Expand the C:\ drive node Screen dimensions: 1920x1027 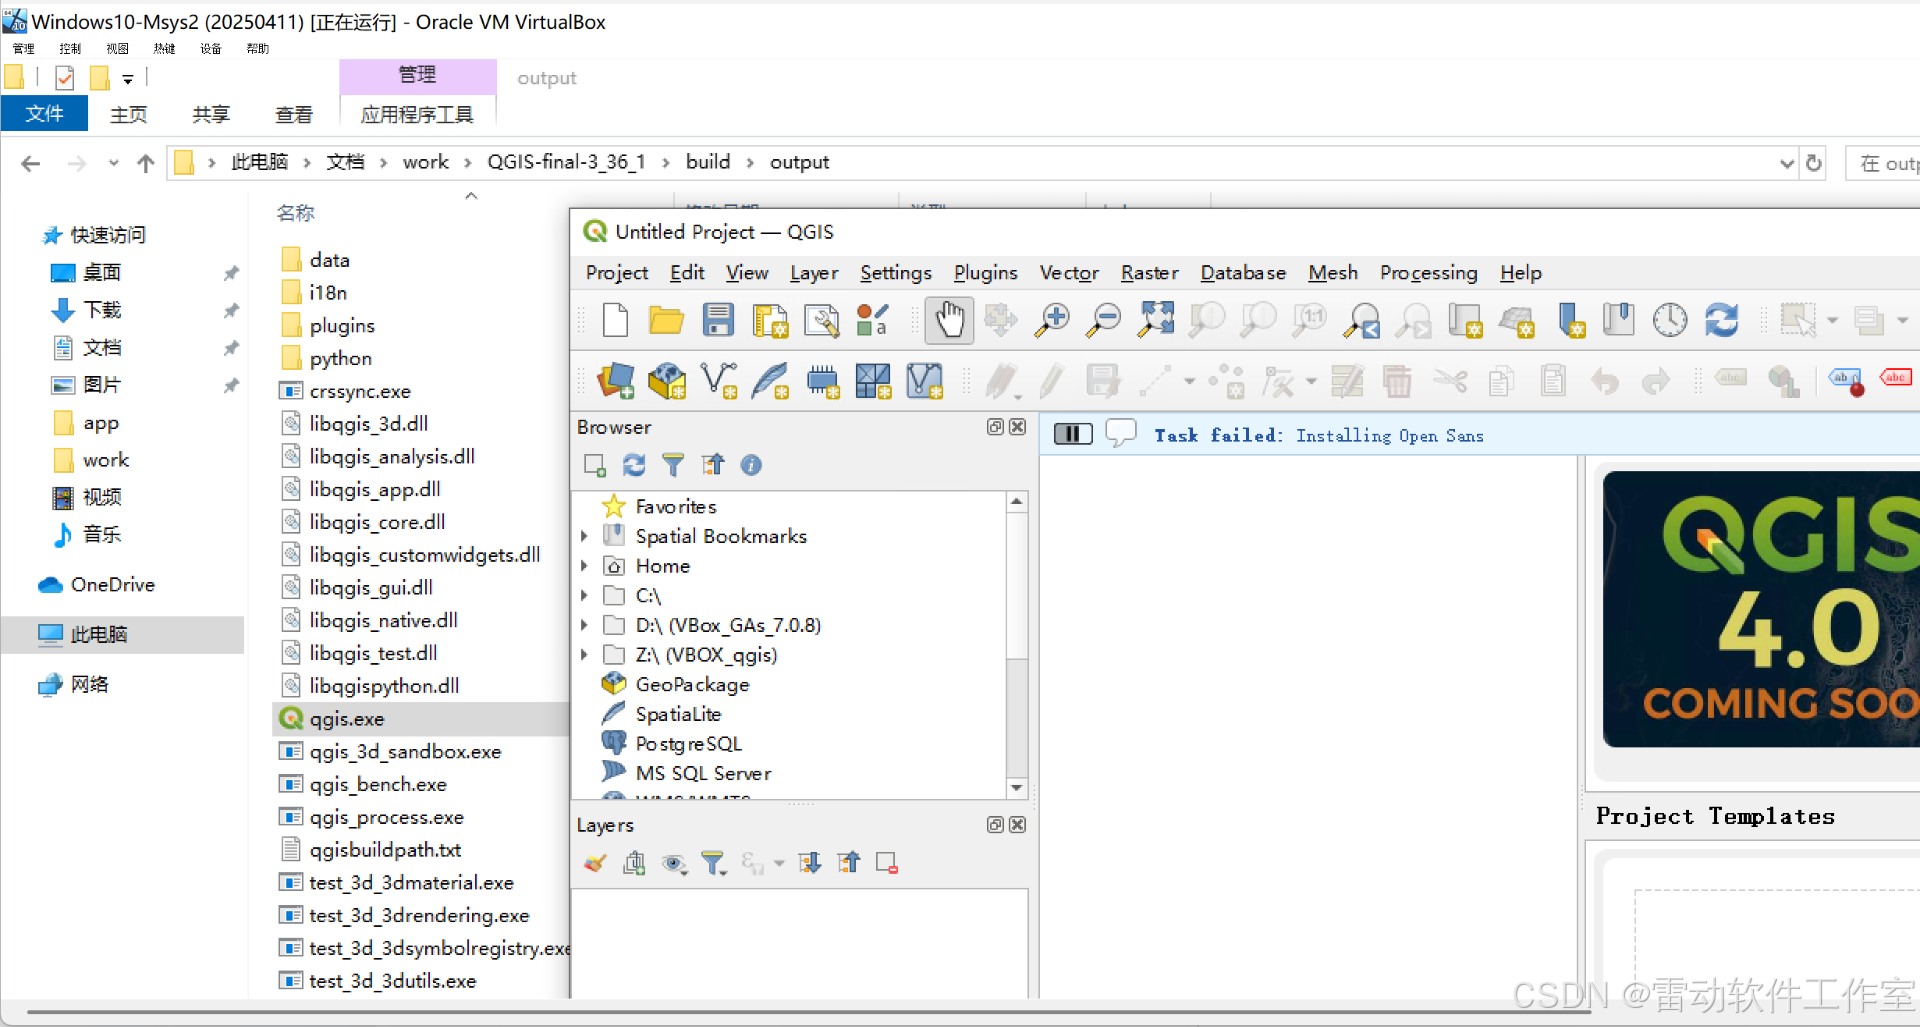584,595
